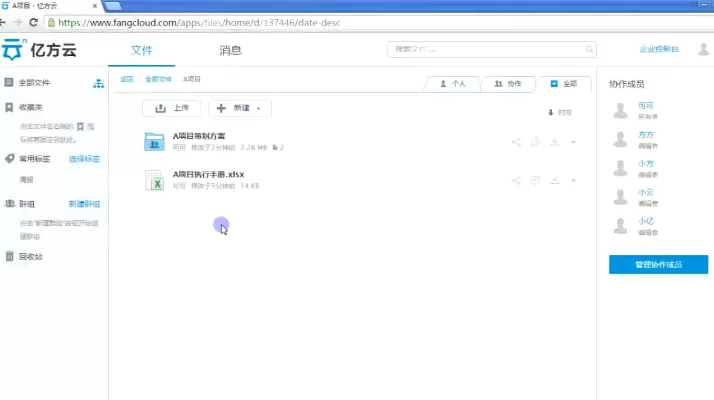Image resolution: width=714 pixels, height=400 pixels.
Task: Switch to the 协作 filter tab
Action: 508,84
